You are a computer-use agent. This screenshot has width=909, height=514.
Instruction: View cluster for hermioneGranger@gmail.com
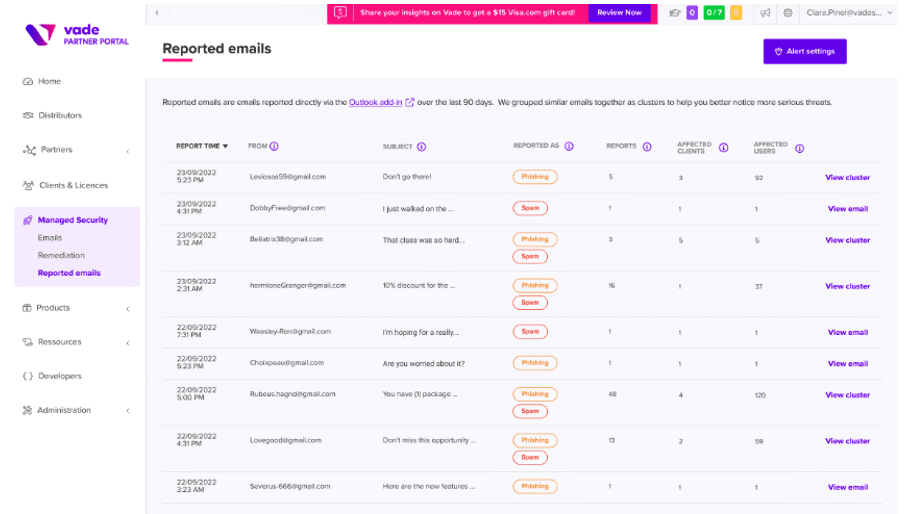coord(848,286)
